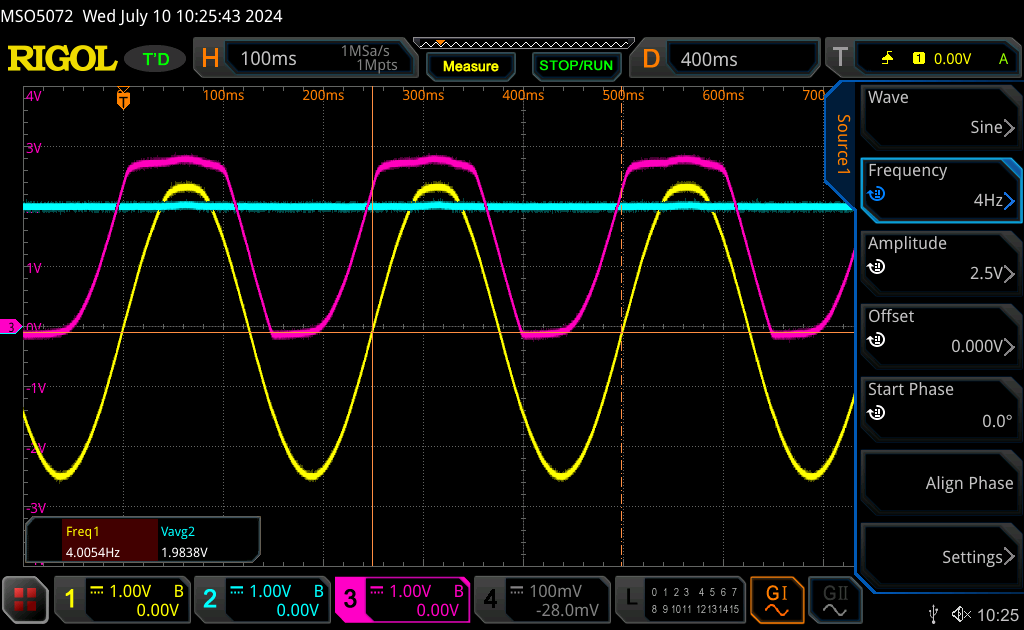
Task: Click the RIGOL logo
Action: (62, 59)
